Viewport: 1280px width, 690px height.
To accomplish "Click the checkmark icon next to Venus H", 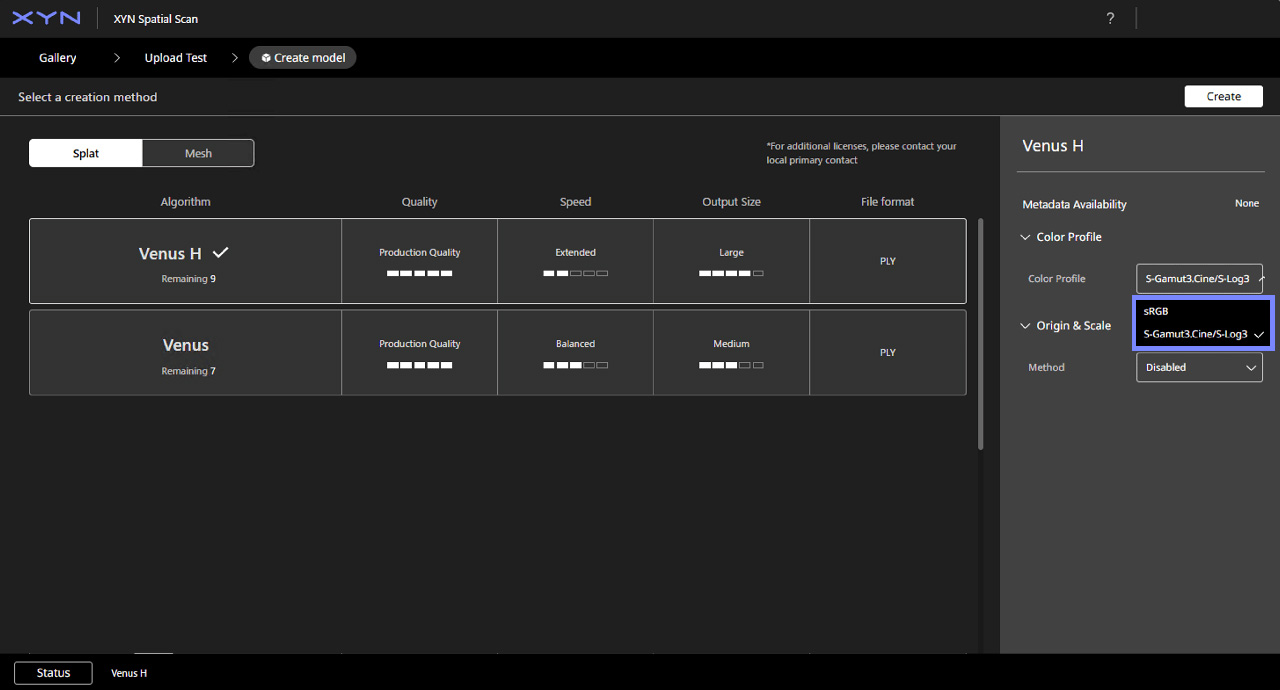I will 221,252.
